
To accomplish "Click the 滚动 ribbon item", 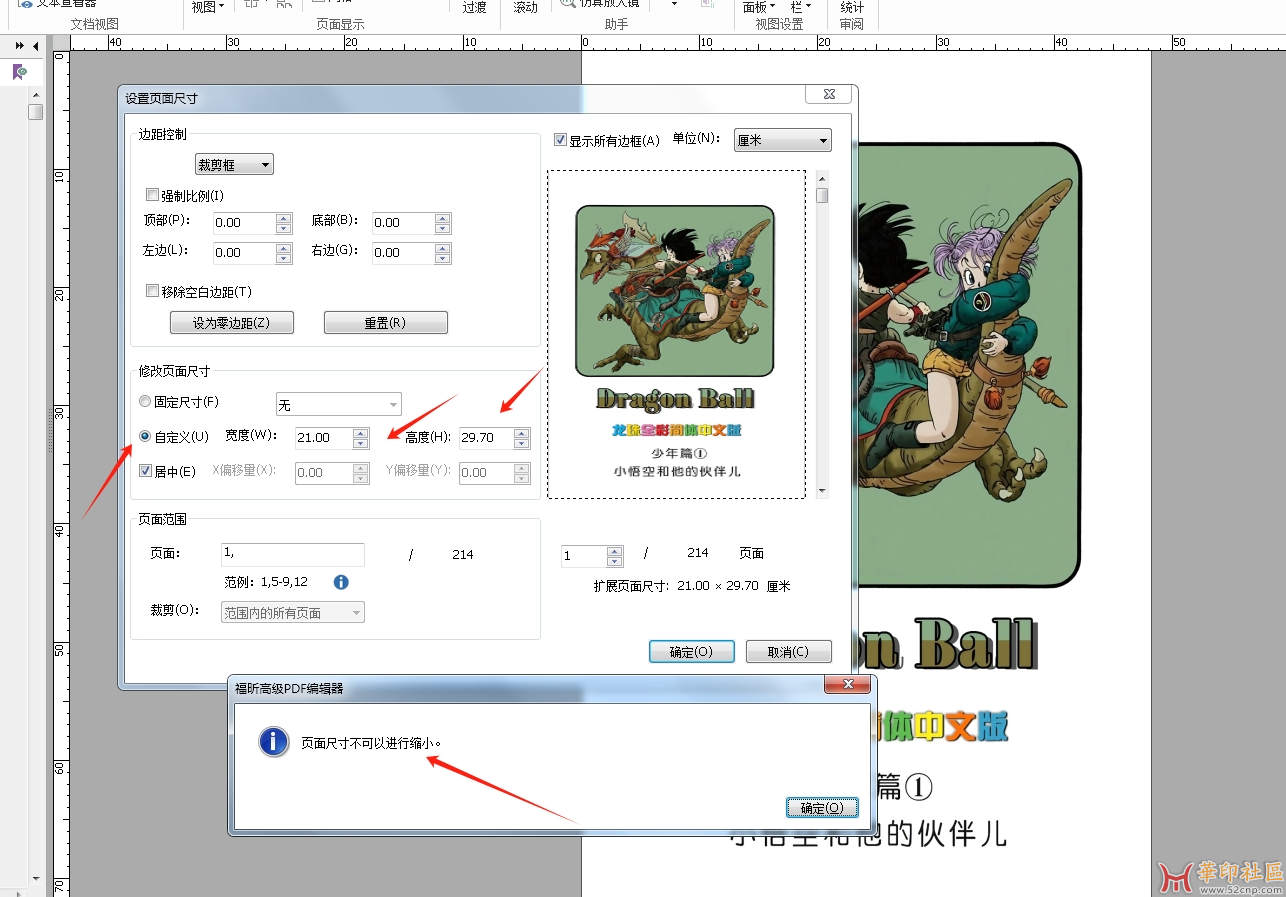I will pos(525,7).
